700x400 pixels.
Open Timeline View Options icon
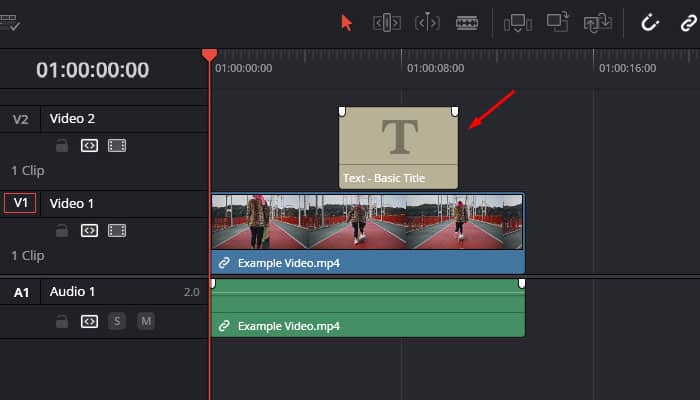point(10,22)
